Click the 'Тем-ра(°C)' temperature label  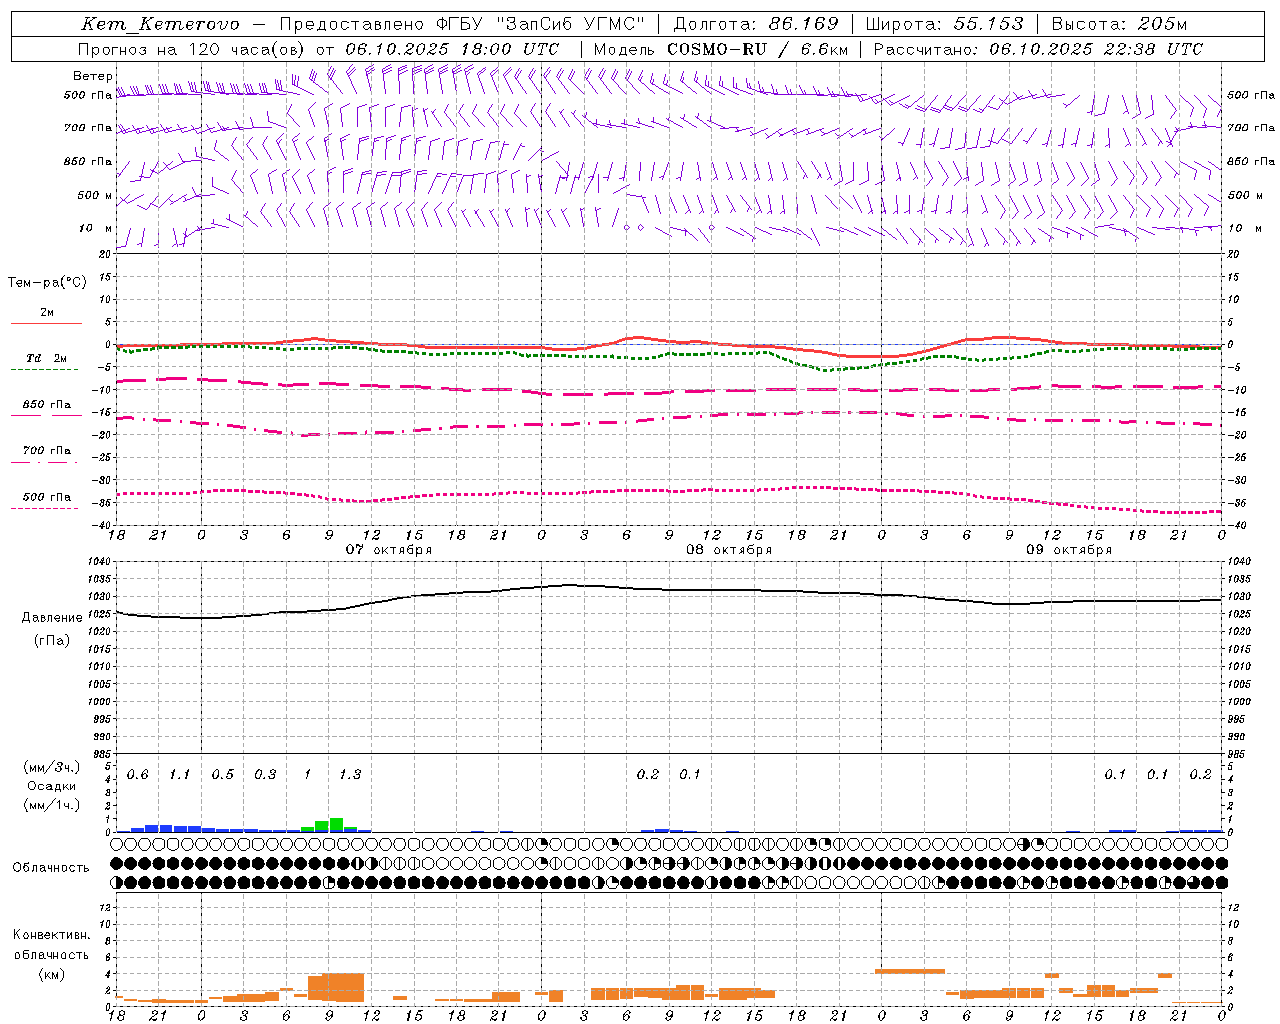[47, 283]
